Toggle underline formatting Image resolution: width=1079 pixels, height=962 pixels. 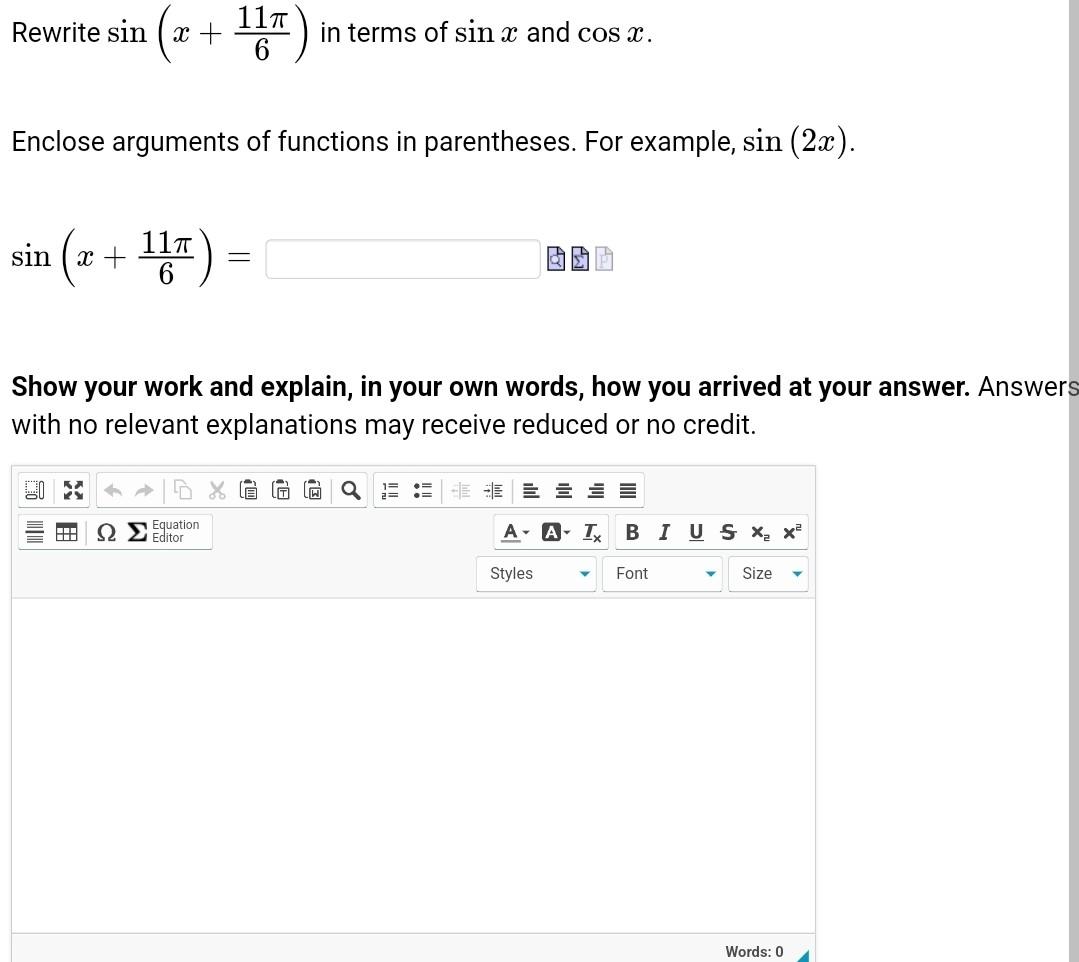(x=696, y=532)
